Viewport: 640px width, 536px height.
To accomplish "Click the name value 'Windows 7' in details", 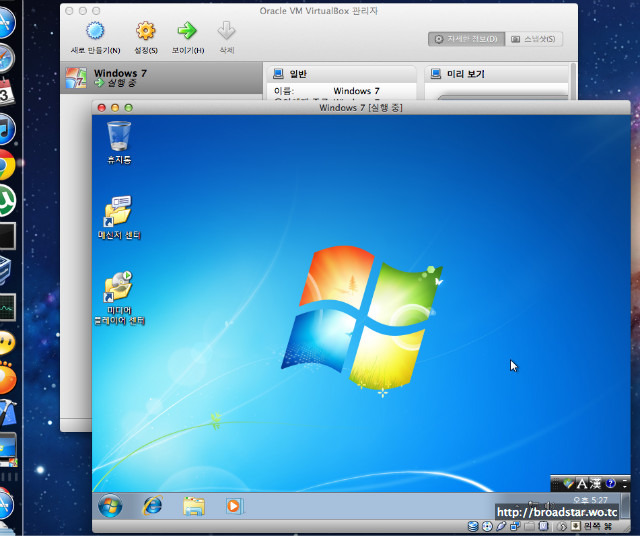I will pos(356,91).
